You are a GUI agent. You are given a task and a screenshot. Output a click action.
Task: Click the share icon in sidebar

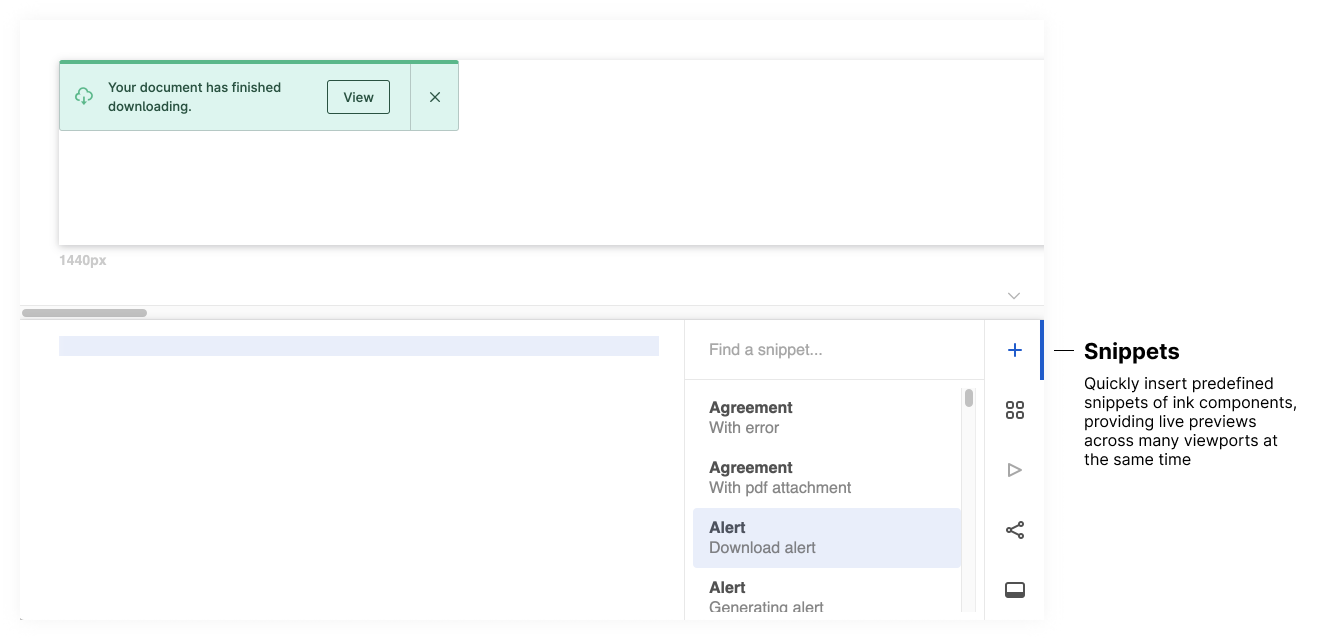pos(1014,530)
